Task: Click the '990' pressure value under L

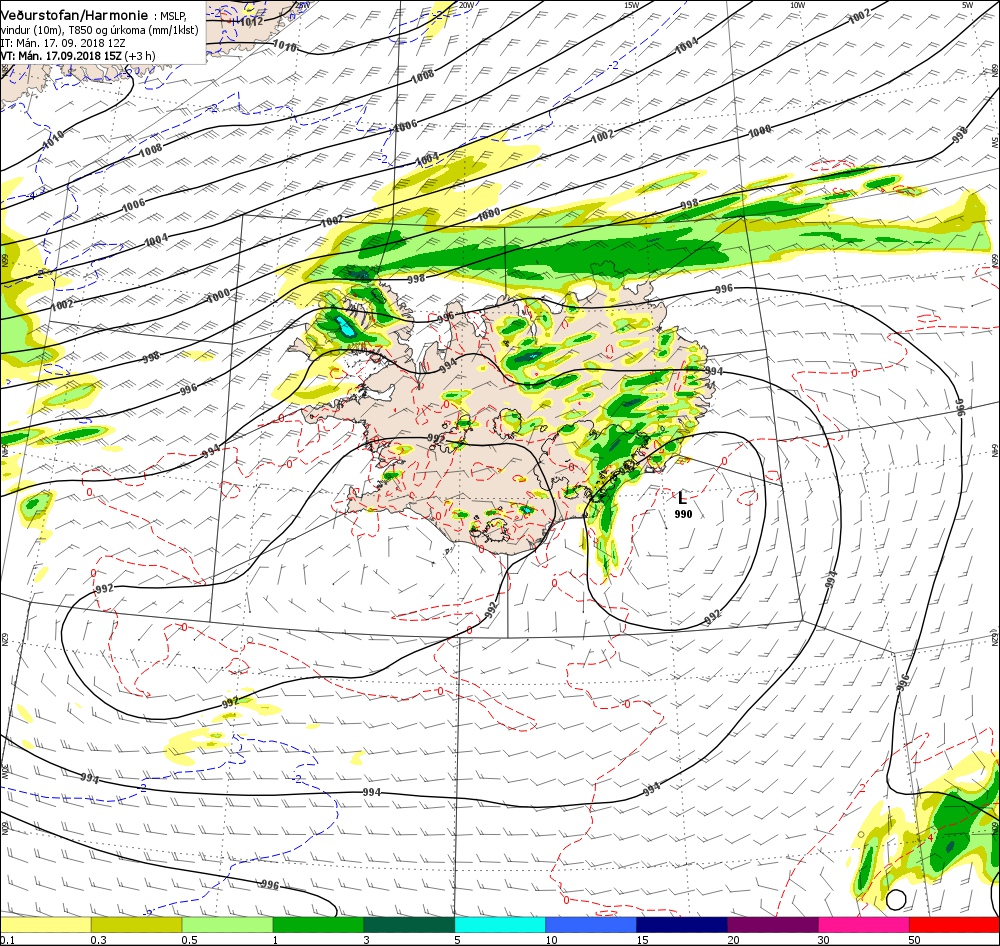Action: pos(683,514)
